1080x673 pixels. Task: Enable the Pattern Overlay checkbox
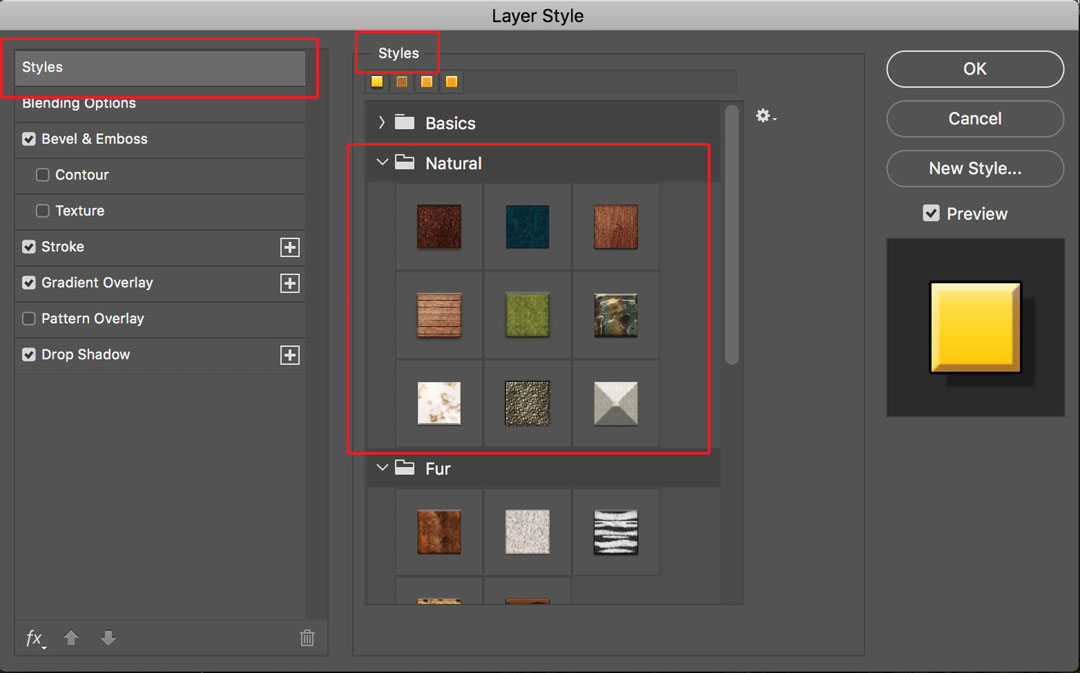click(29, 319)
